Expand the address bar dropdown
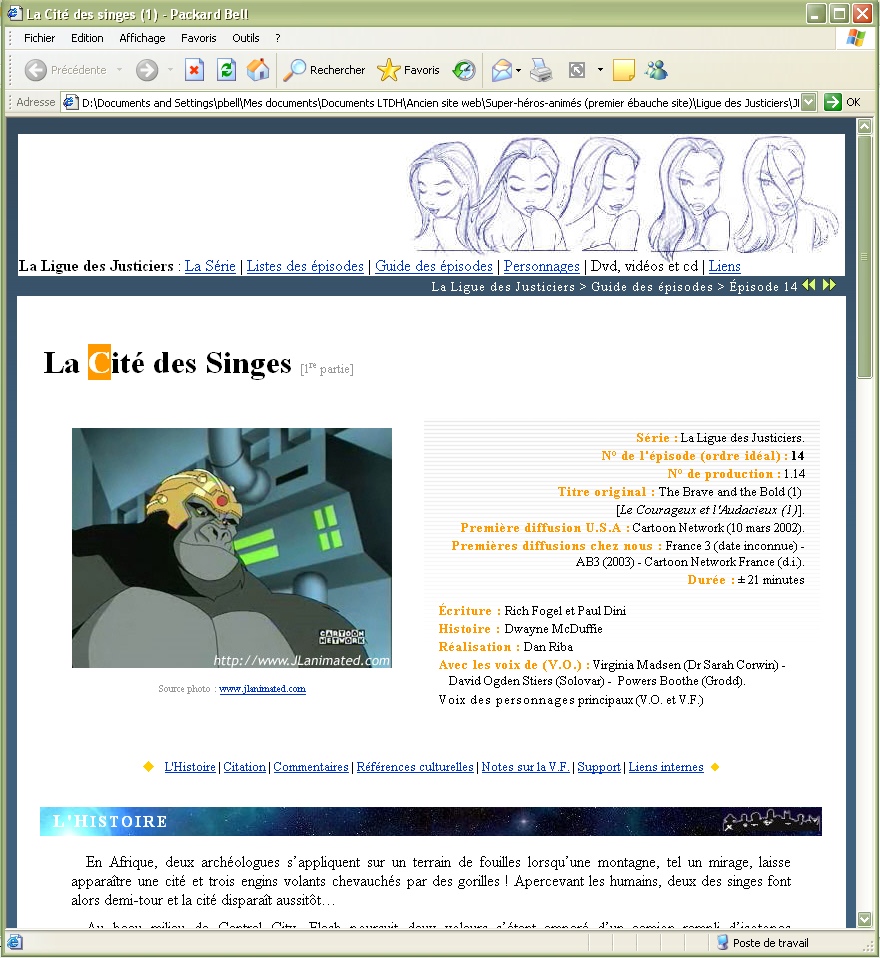This screenshot has width=880, height=958. click(808, 102)
